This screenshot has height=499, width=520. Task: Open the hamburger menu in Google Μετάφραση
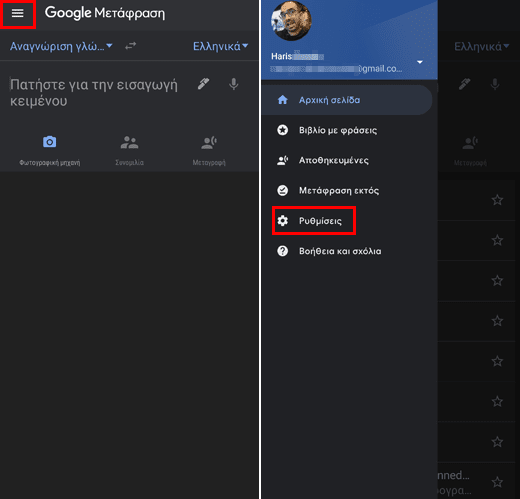[17, 13]
